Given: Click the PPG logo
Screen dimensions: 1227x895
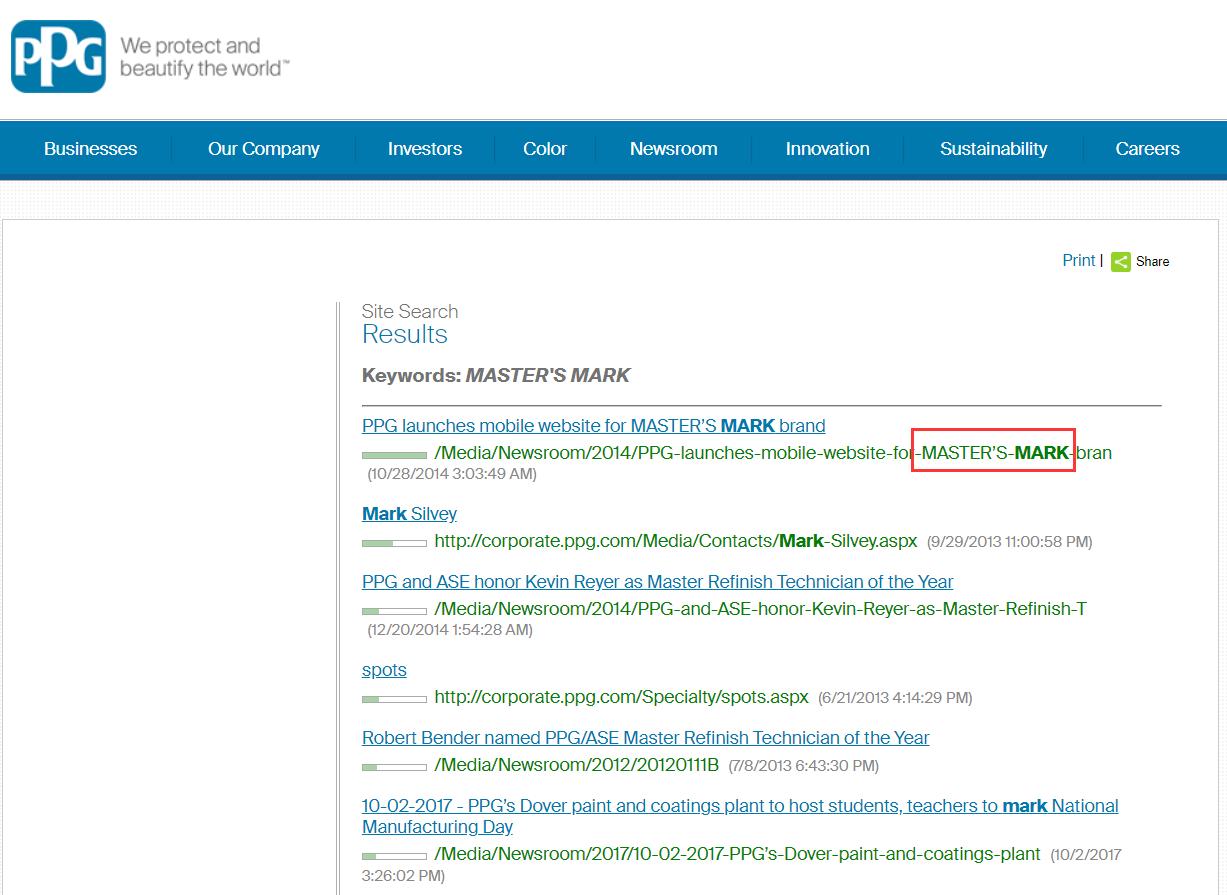Looking at the screenshot, I should click(58, 57).
